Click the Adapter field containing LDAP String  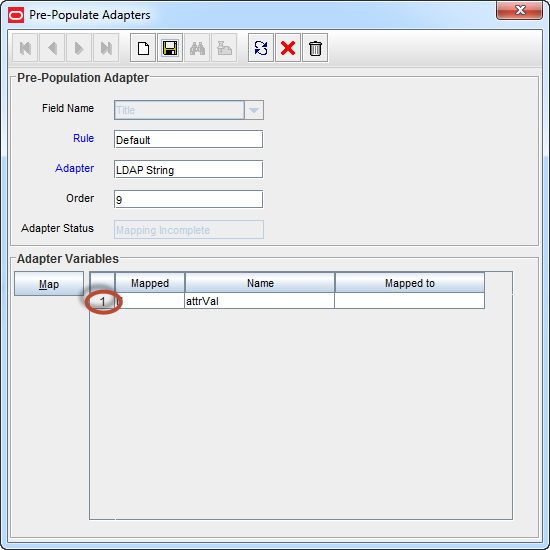point(188,169)
